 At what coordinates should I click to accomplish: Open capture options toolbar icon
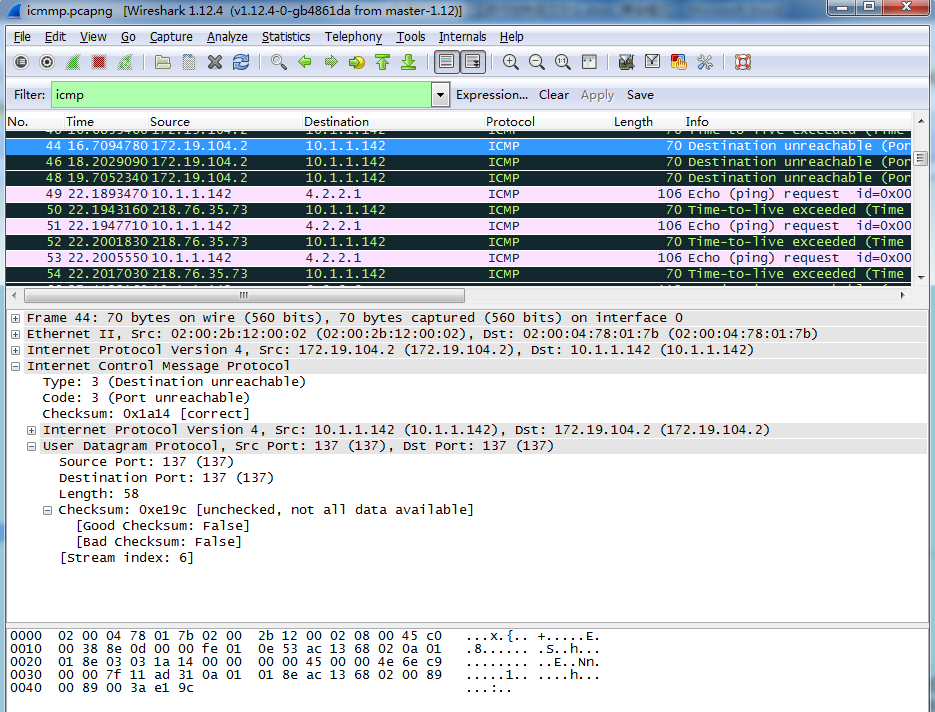tap(47, 62)
